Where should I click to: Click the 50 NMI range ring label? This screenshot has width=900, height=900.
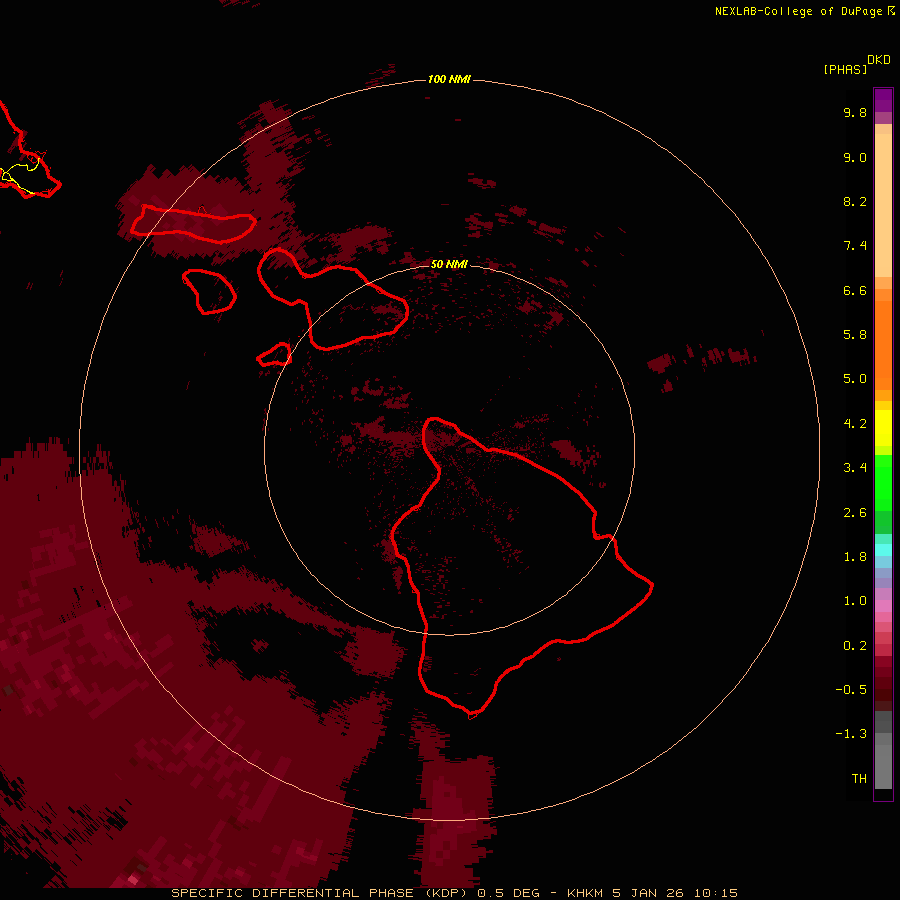tap(449, 264)
